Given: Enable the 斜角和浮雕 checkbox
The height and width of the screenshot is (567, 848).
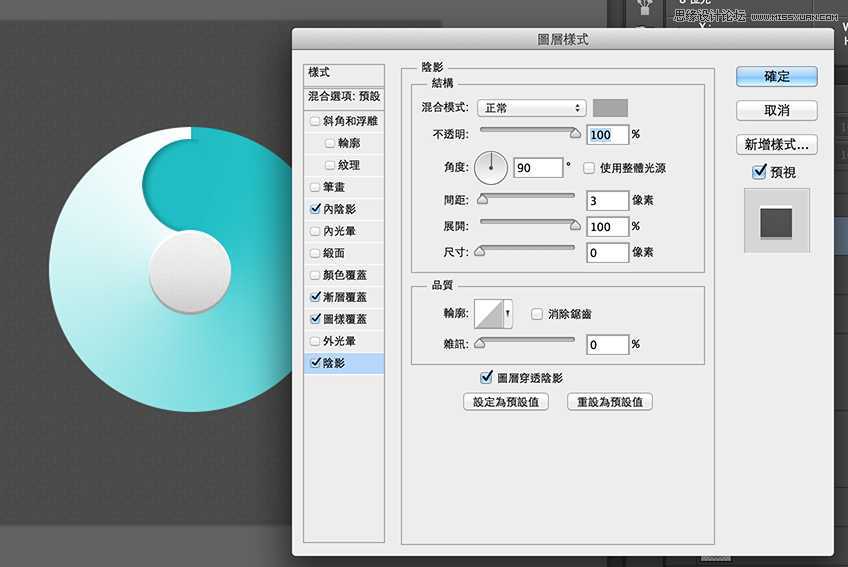Looking at the screenshot, I should click(316, 121).
